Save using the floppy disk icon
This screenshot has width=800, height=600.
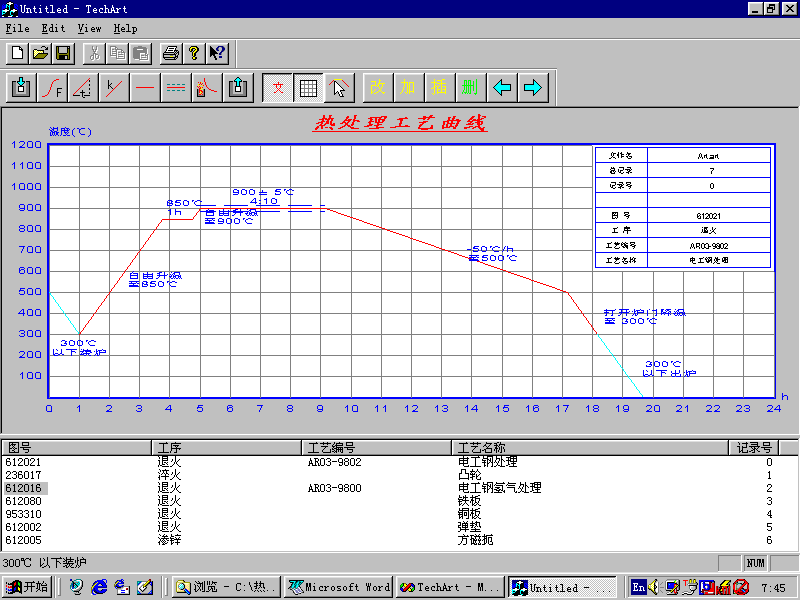62,53
